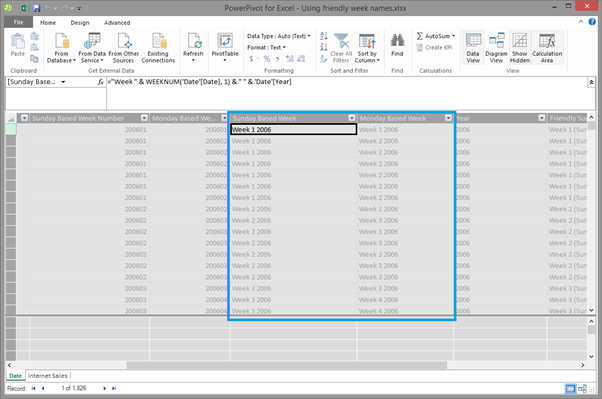Sort Z to A descending icon
The height and width of the screenshot is (399, 602).
tap(324, 47)
